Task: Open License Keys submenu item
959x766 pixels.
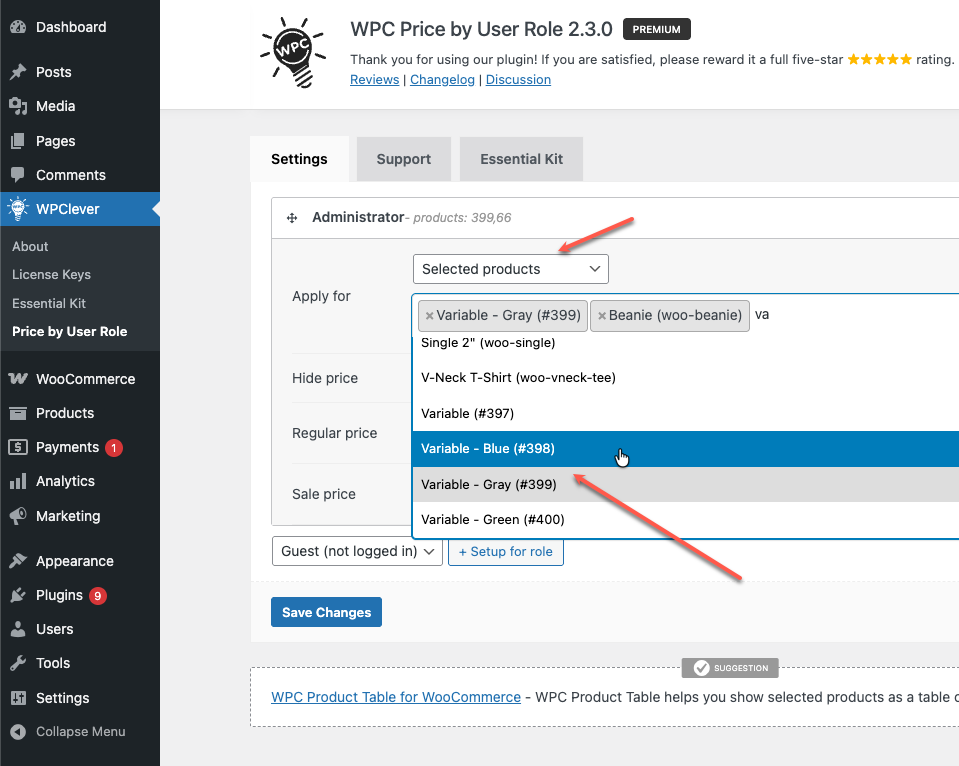Action: (51, 275)
